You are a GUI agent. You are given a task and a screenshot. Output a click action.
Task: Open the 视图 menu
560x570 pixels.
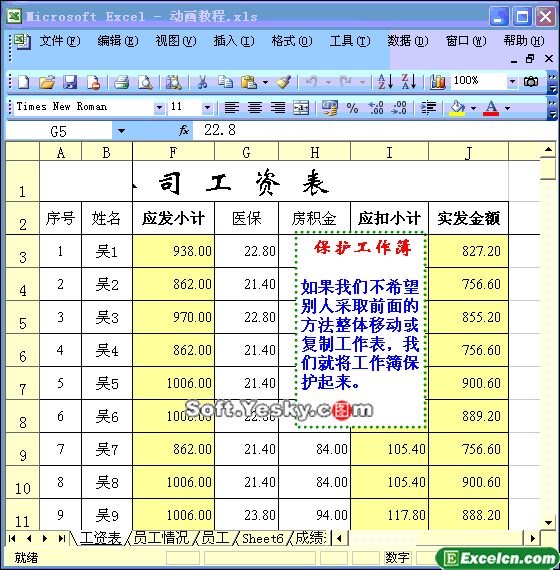click(x=176, y=41)
